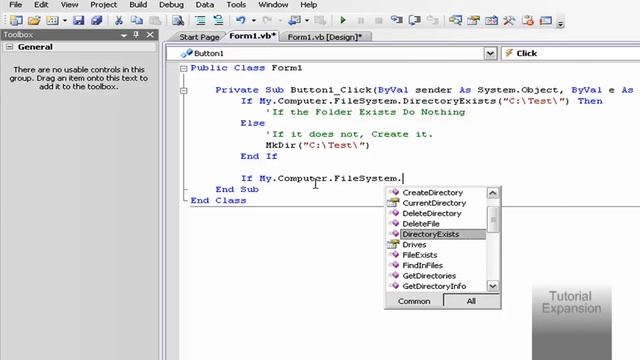Switch to the Form1.vb code tab
640x360 pixels.
click(x=252, y=36)
